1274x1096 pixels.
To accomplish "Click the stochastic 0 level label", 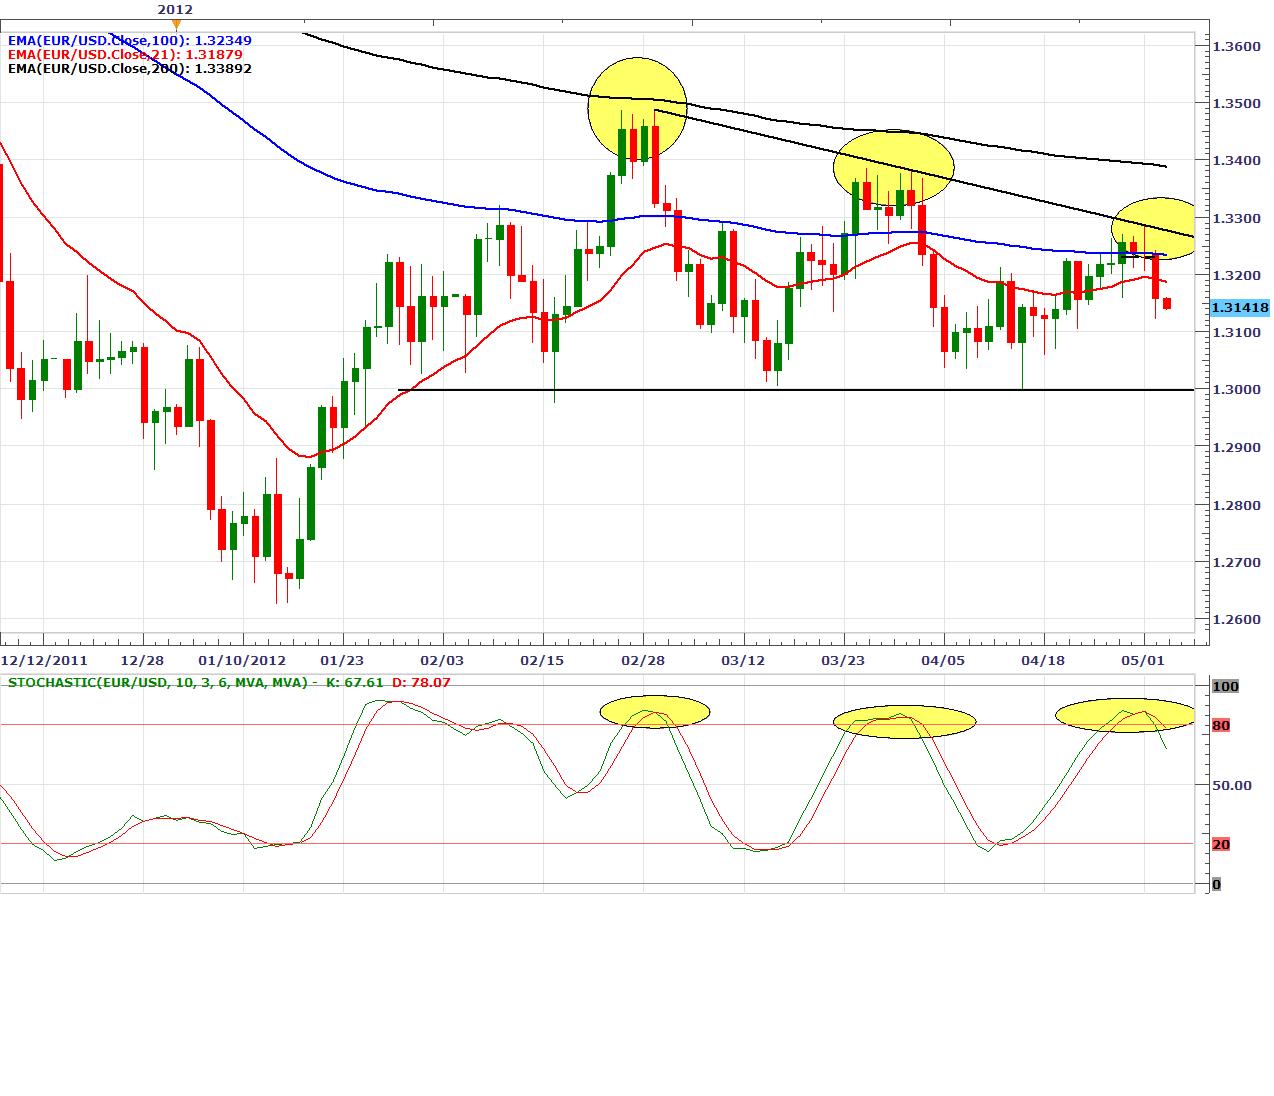I will [x=1216, y=884].
